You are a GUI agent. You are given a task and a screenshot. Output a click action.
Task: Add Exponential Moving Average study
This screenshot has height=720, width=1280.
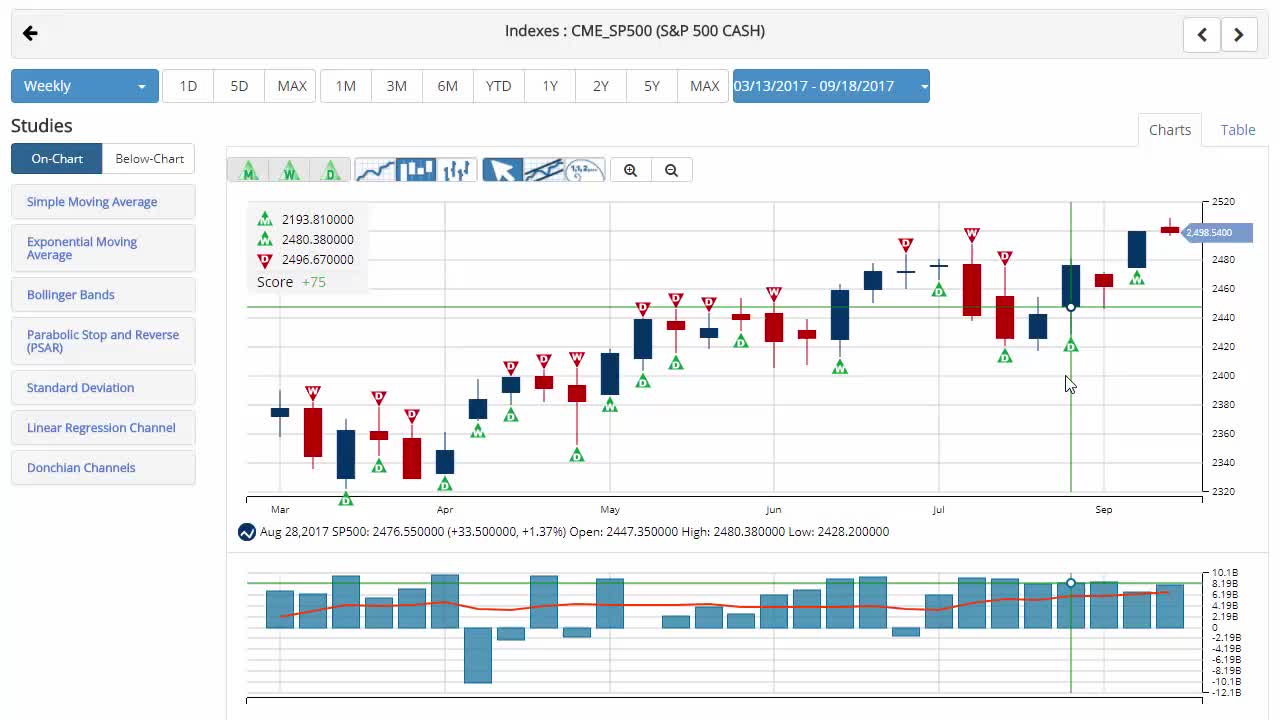point(103,248)
